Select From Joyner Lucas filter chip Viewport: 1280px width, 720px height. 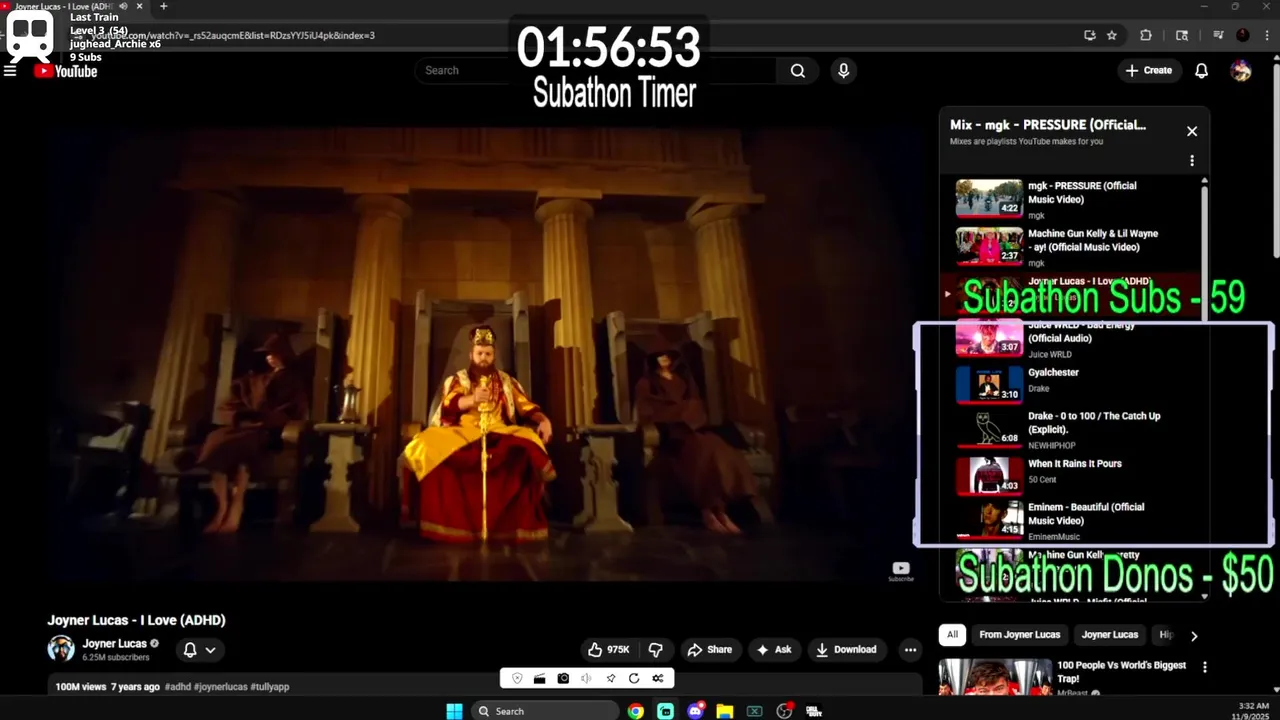click(x=1019, y=635)
